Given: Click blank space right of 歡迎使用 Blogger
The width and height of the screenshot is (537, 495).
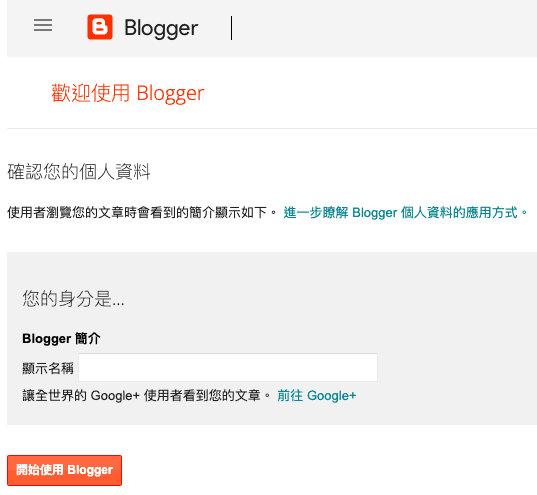Looking at the screenshot, I should pos(360,93).
